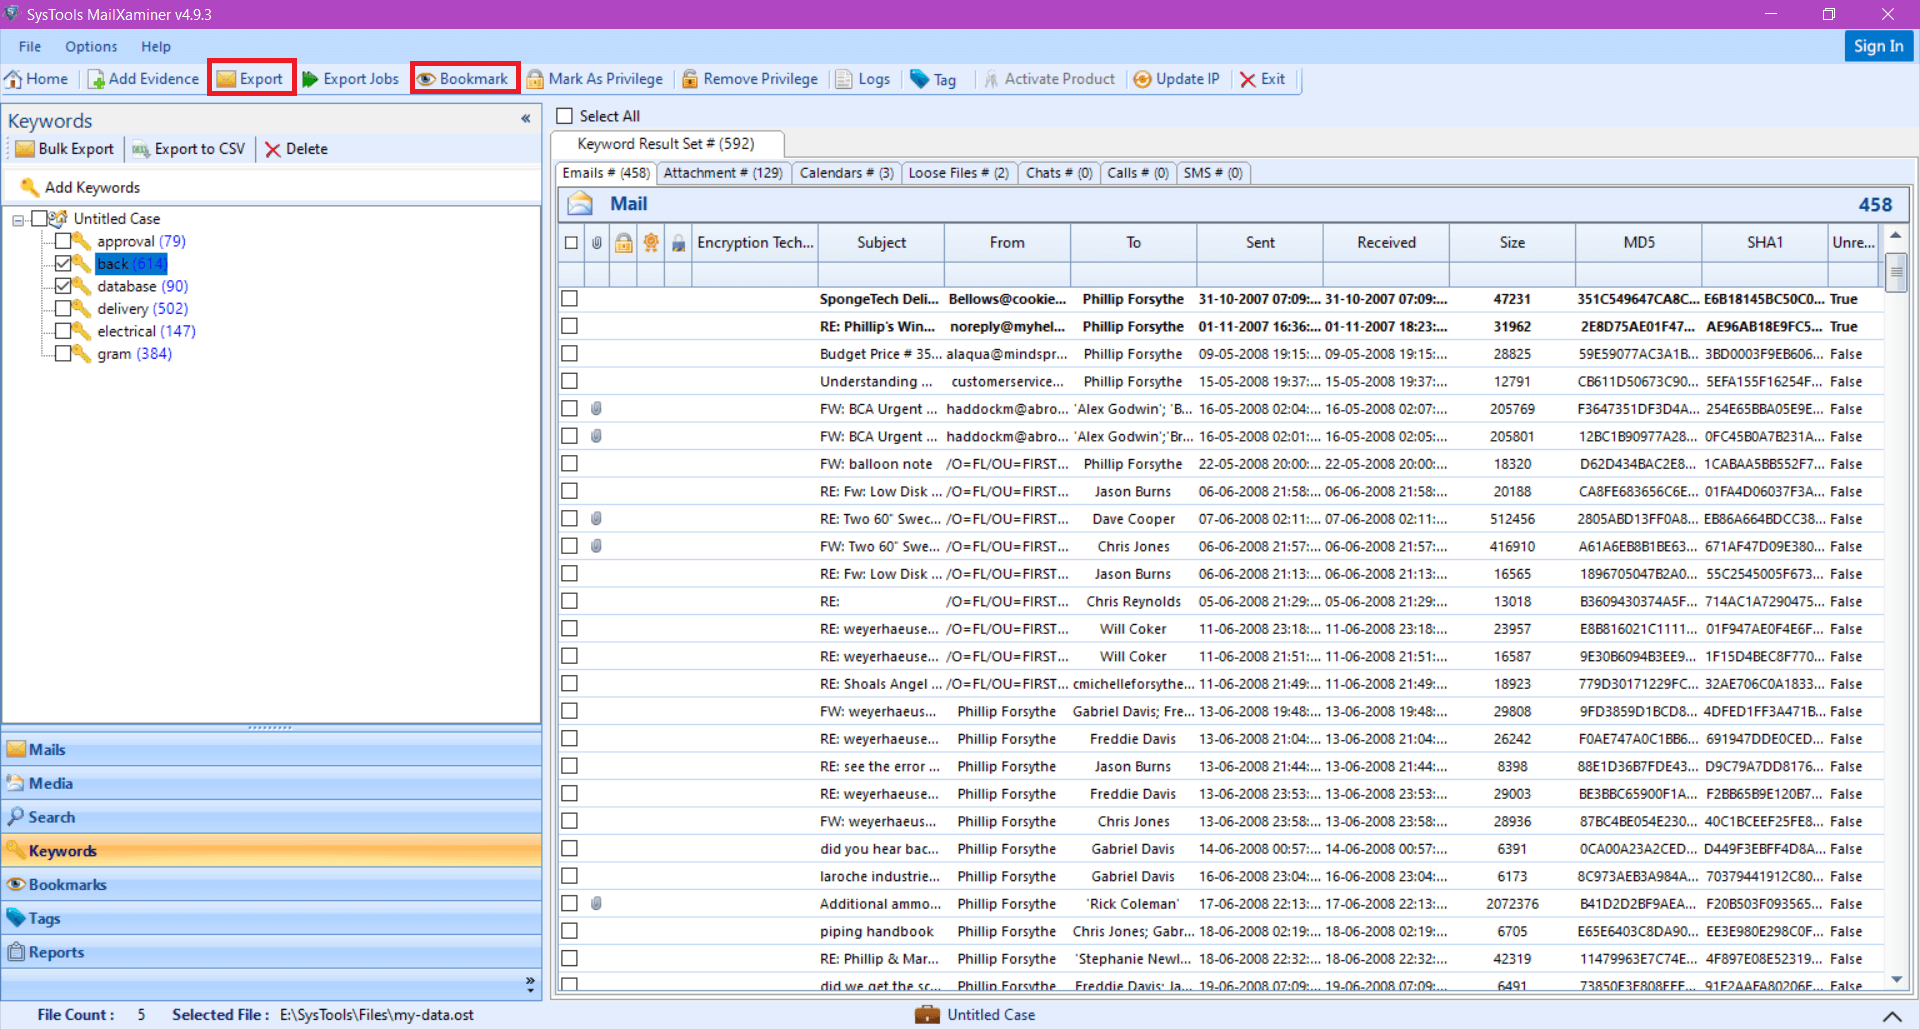Expand status bar up chevron
The width and height of the screenshot is (1920, 1030).
point(1892,1015)
